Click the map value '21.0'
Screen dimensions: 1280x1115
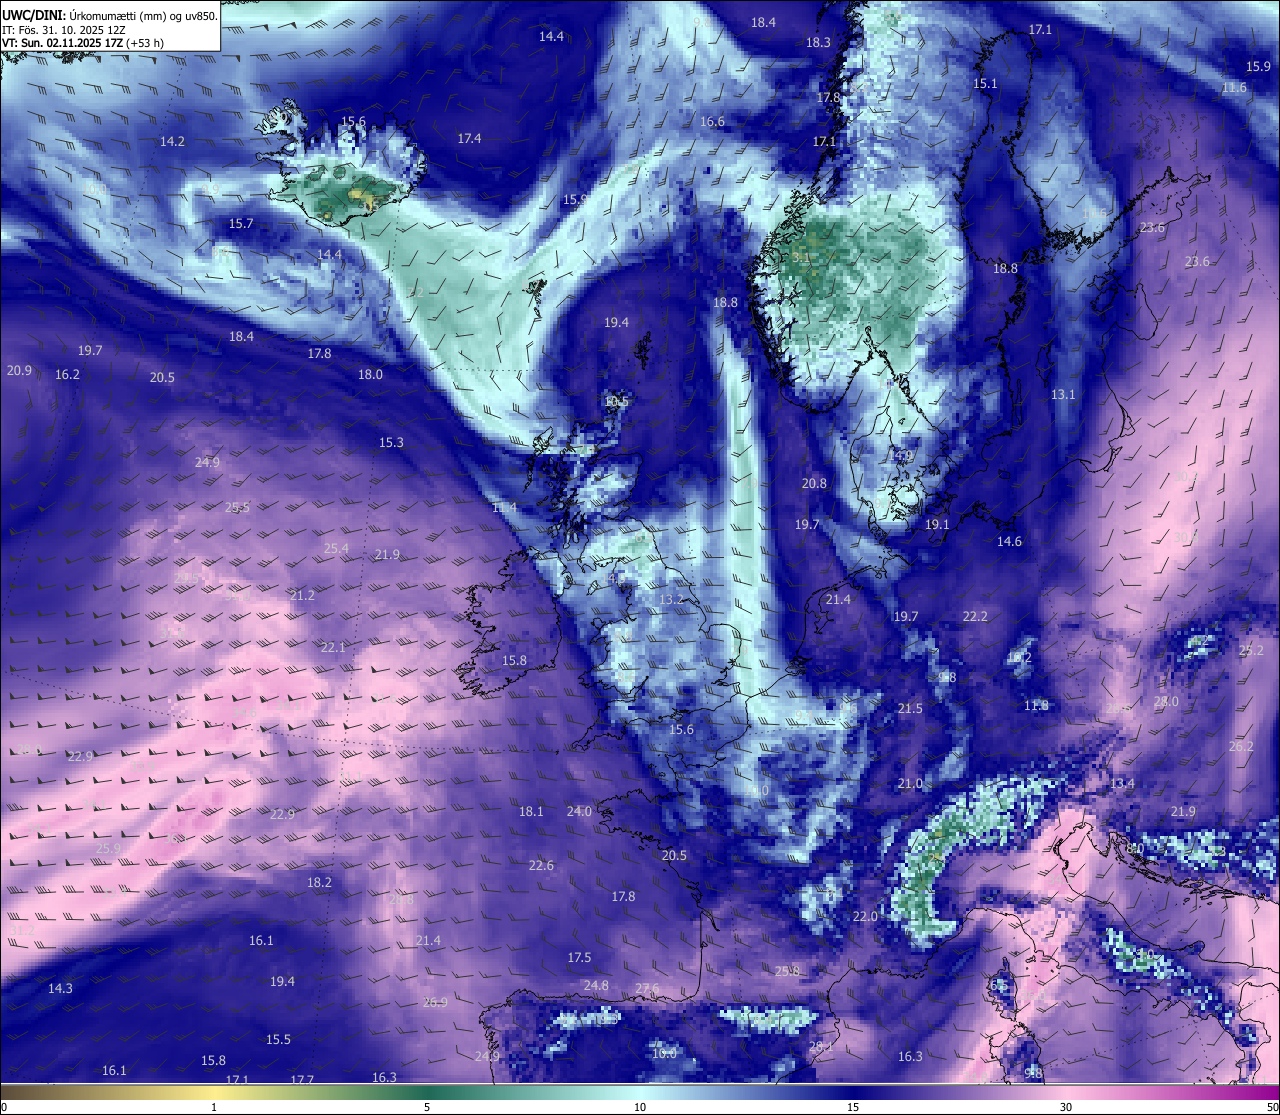tap(910, 783)
